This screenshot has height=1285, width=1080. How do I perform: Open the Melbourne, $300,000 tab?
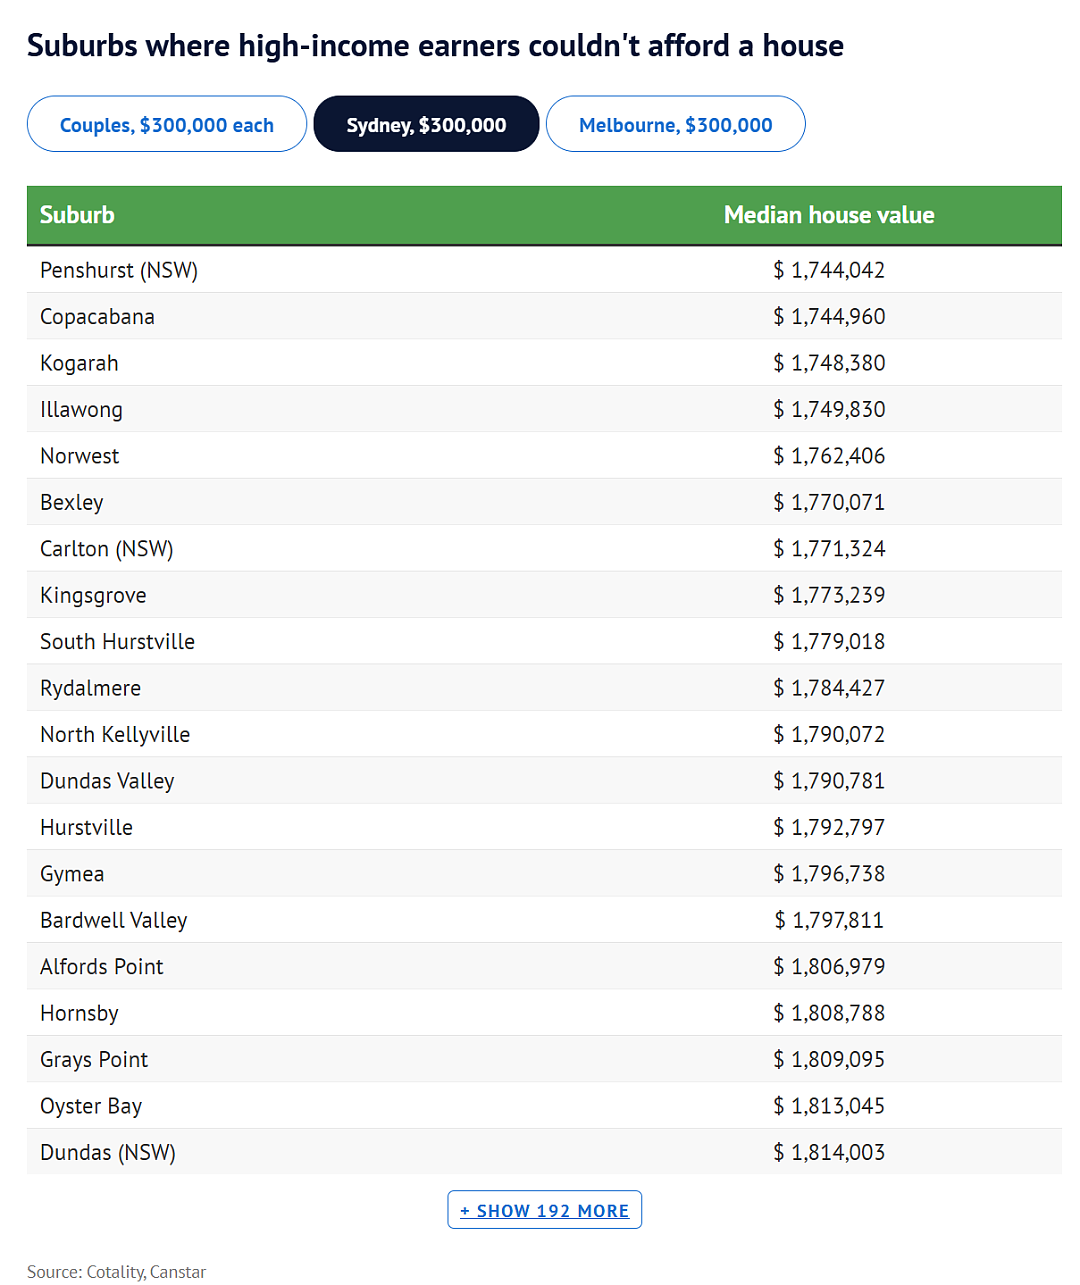pyautogui.click(x=676, y=124)
